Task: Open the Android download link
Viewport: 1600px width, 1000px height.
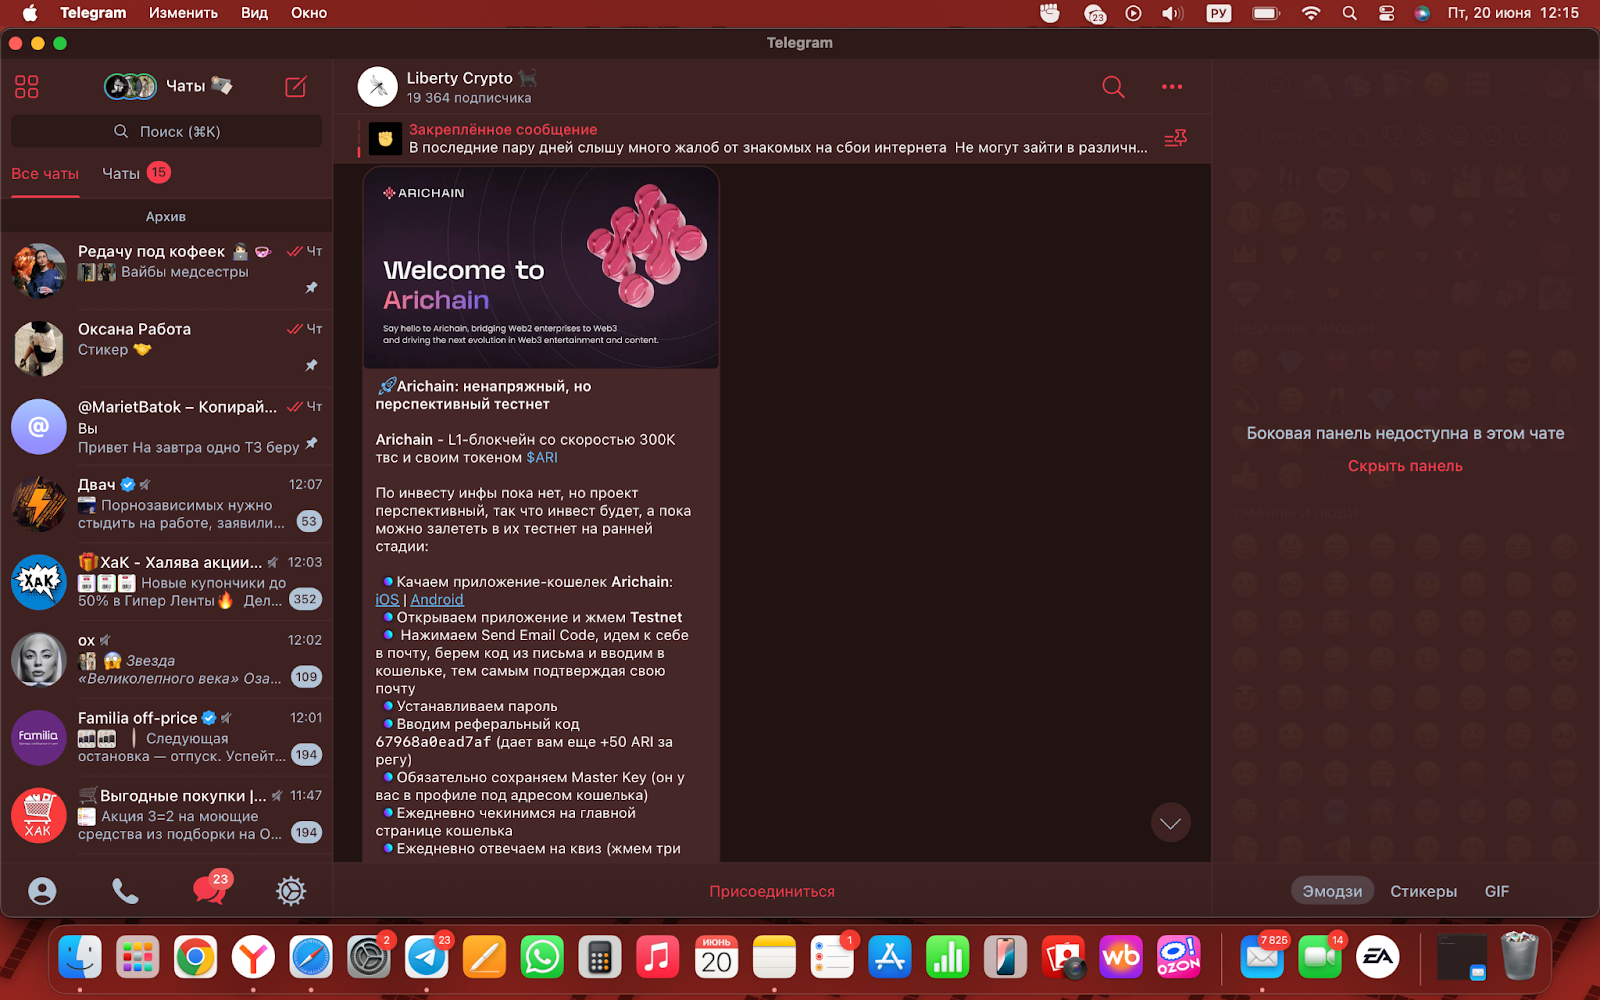Action: pos(437,600)
